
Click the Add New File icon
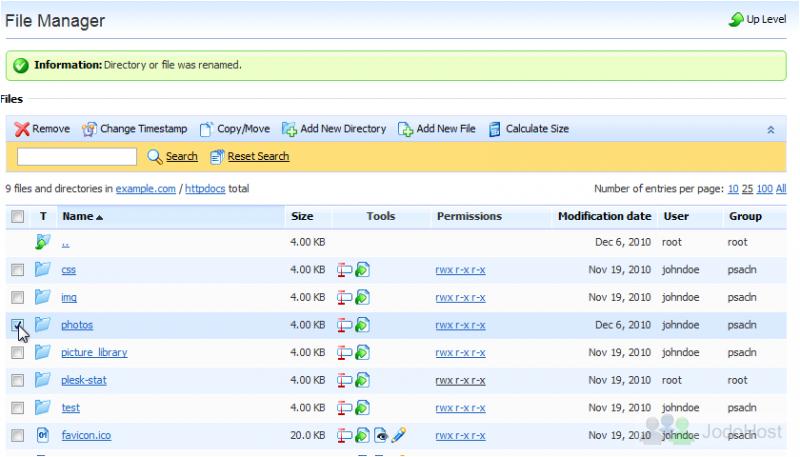pos(405,130)
